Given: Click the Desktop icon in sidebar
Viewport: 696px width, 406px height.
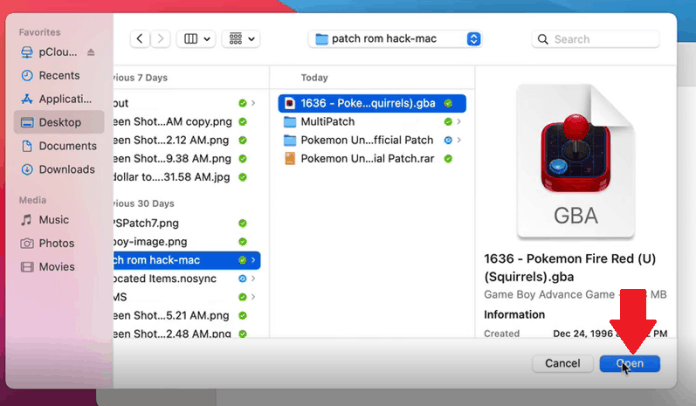Looking at the screenshot, I should 27,122.
